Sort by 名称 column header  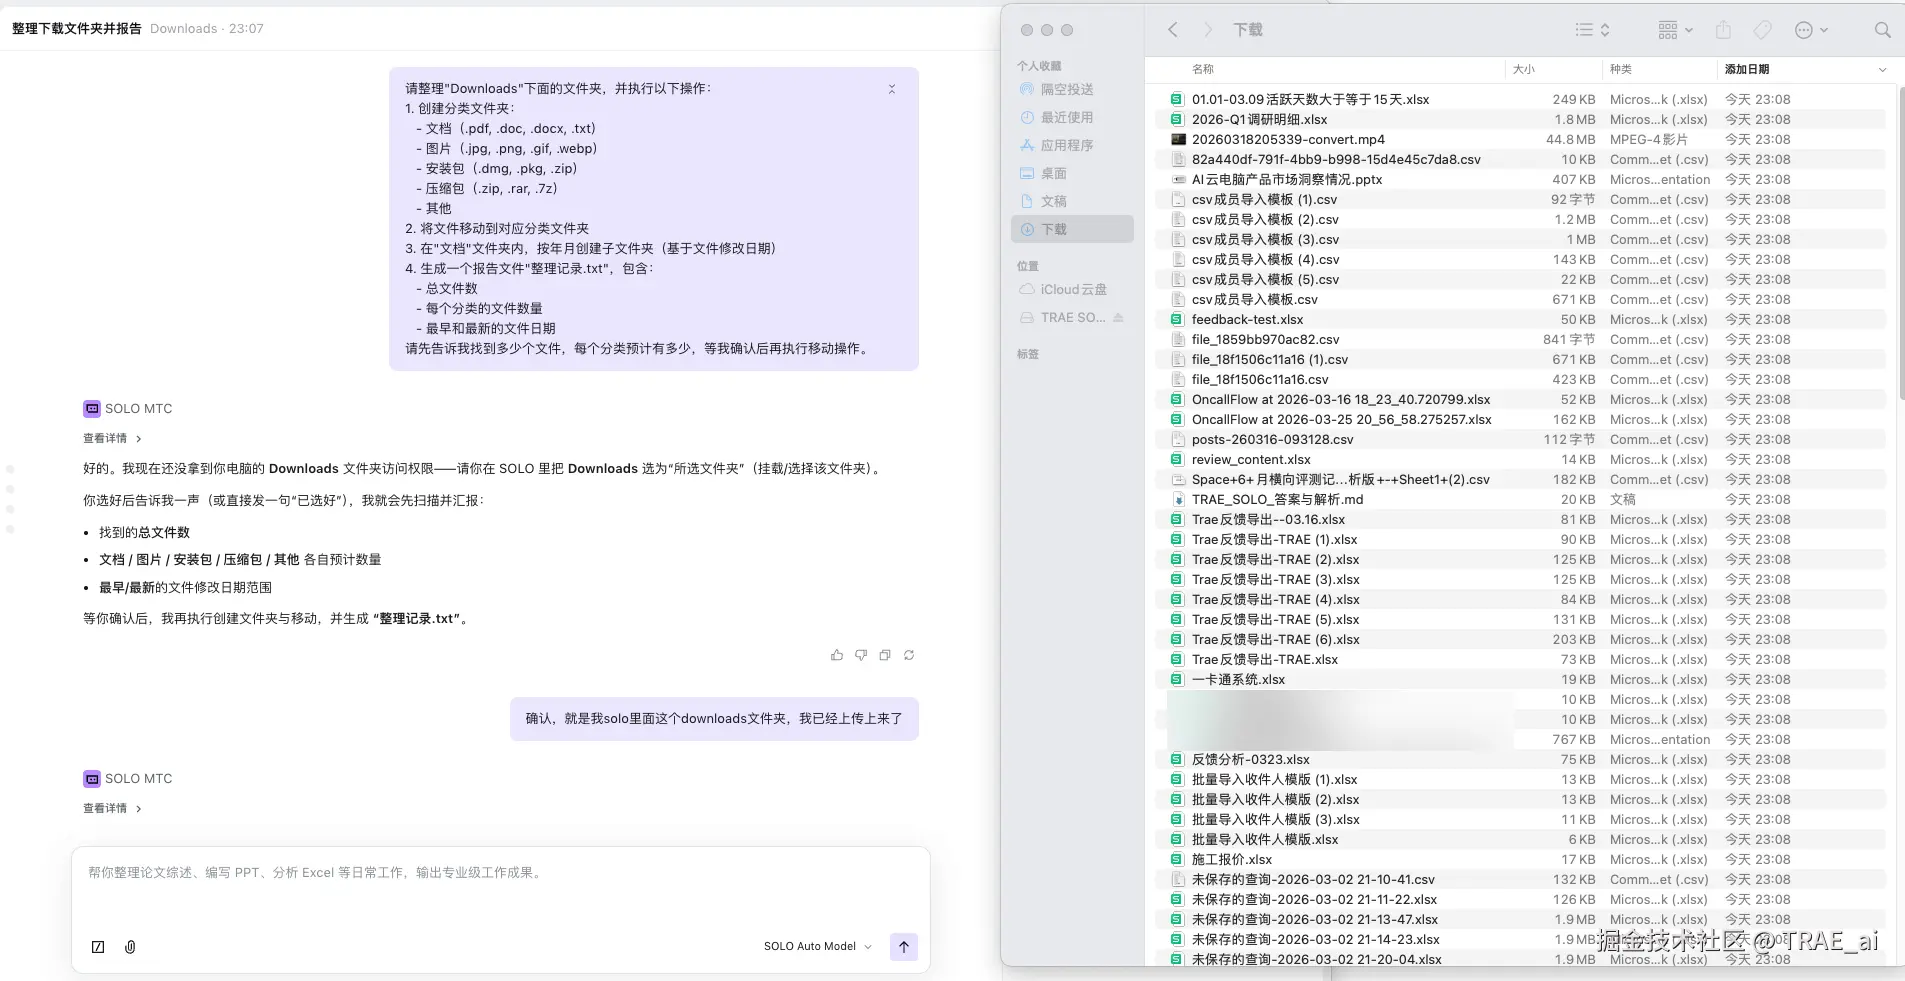click(1203, 69)
